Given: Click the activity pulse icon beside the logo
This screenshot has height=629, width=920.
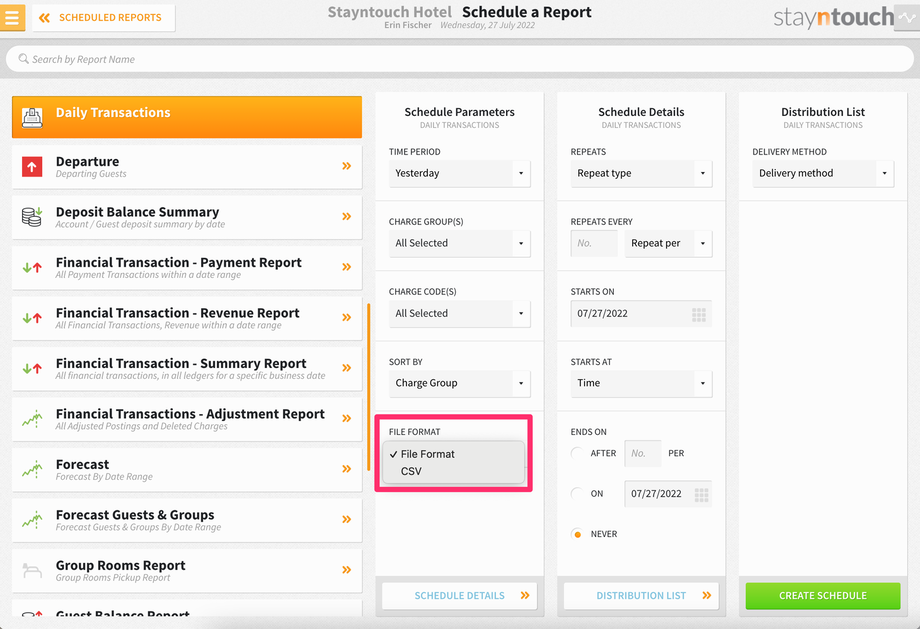Looking at the screenshot, I should coord(907,18).
